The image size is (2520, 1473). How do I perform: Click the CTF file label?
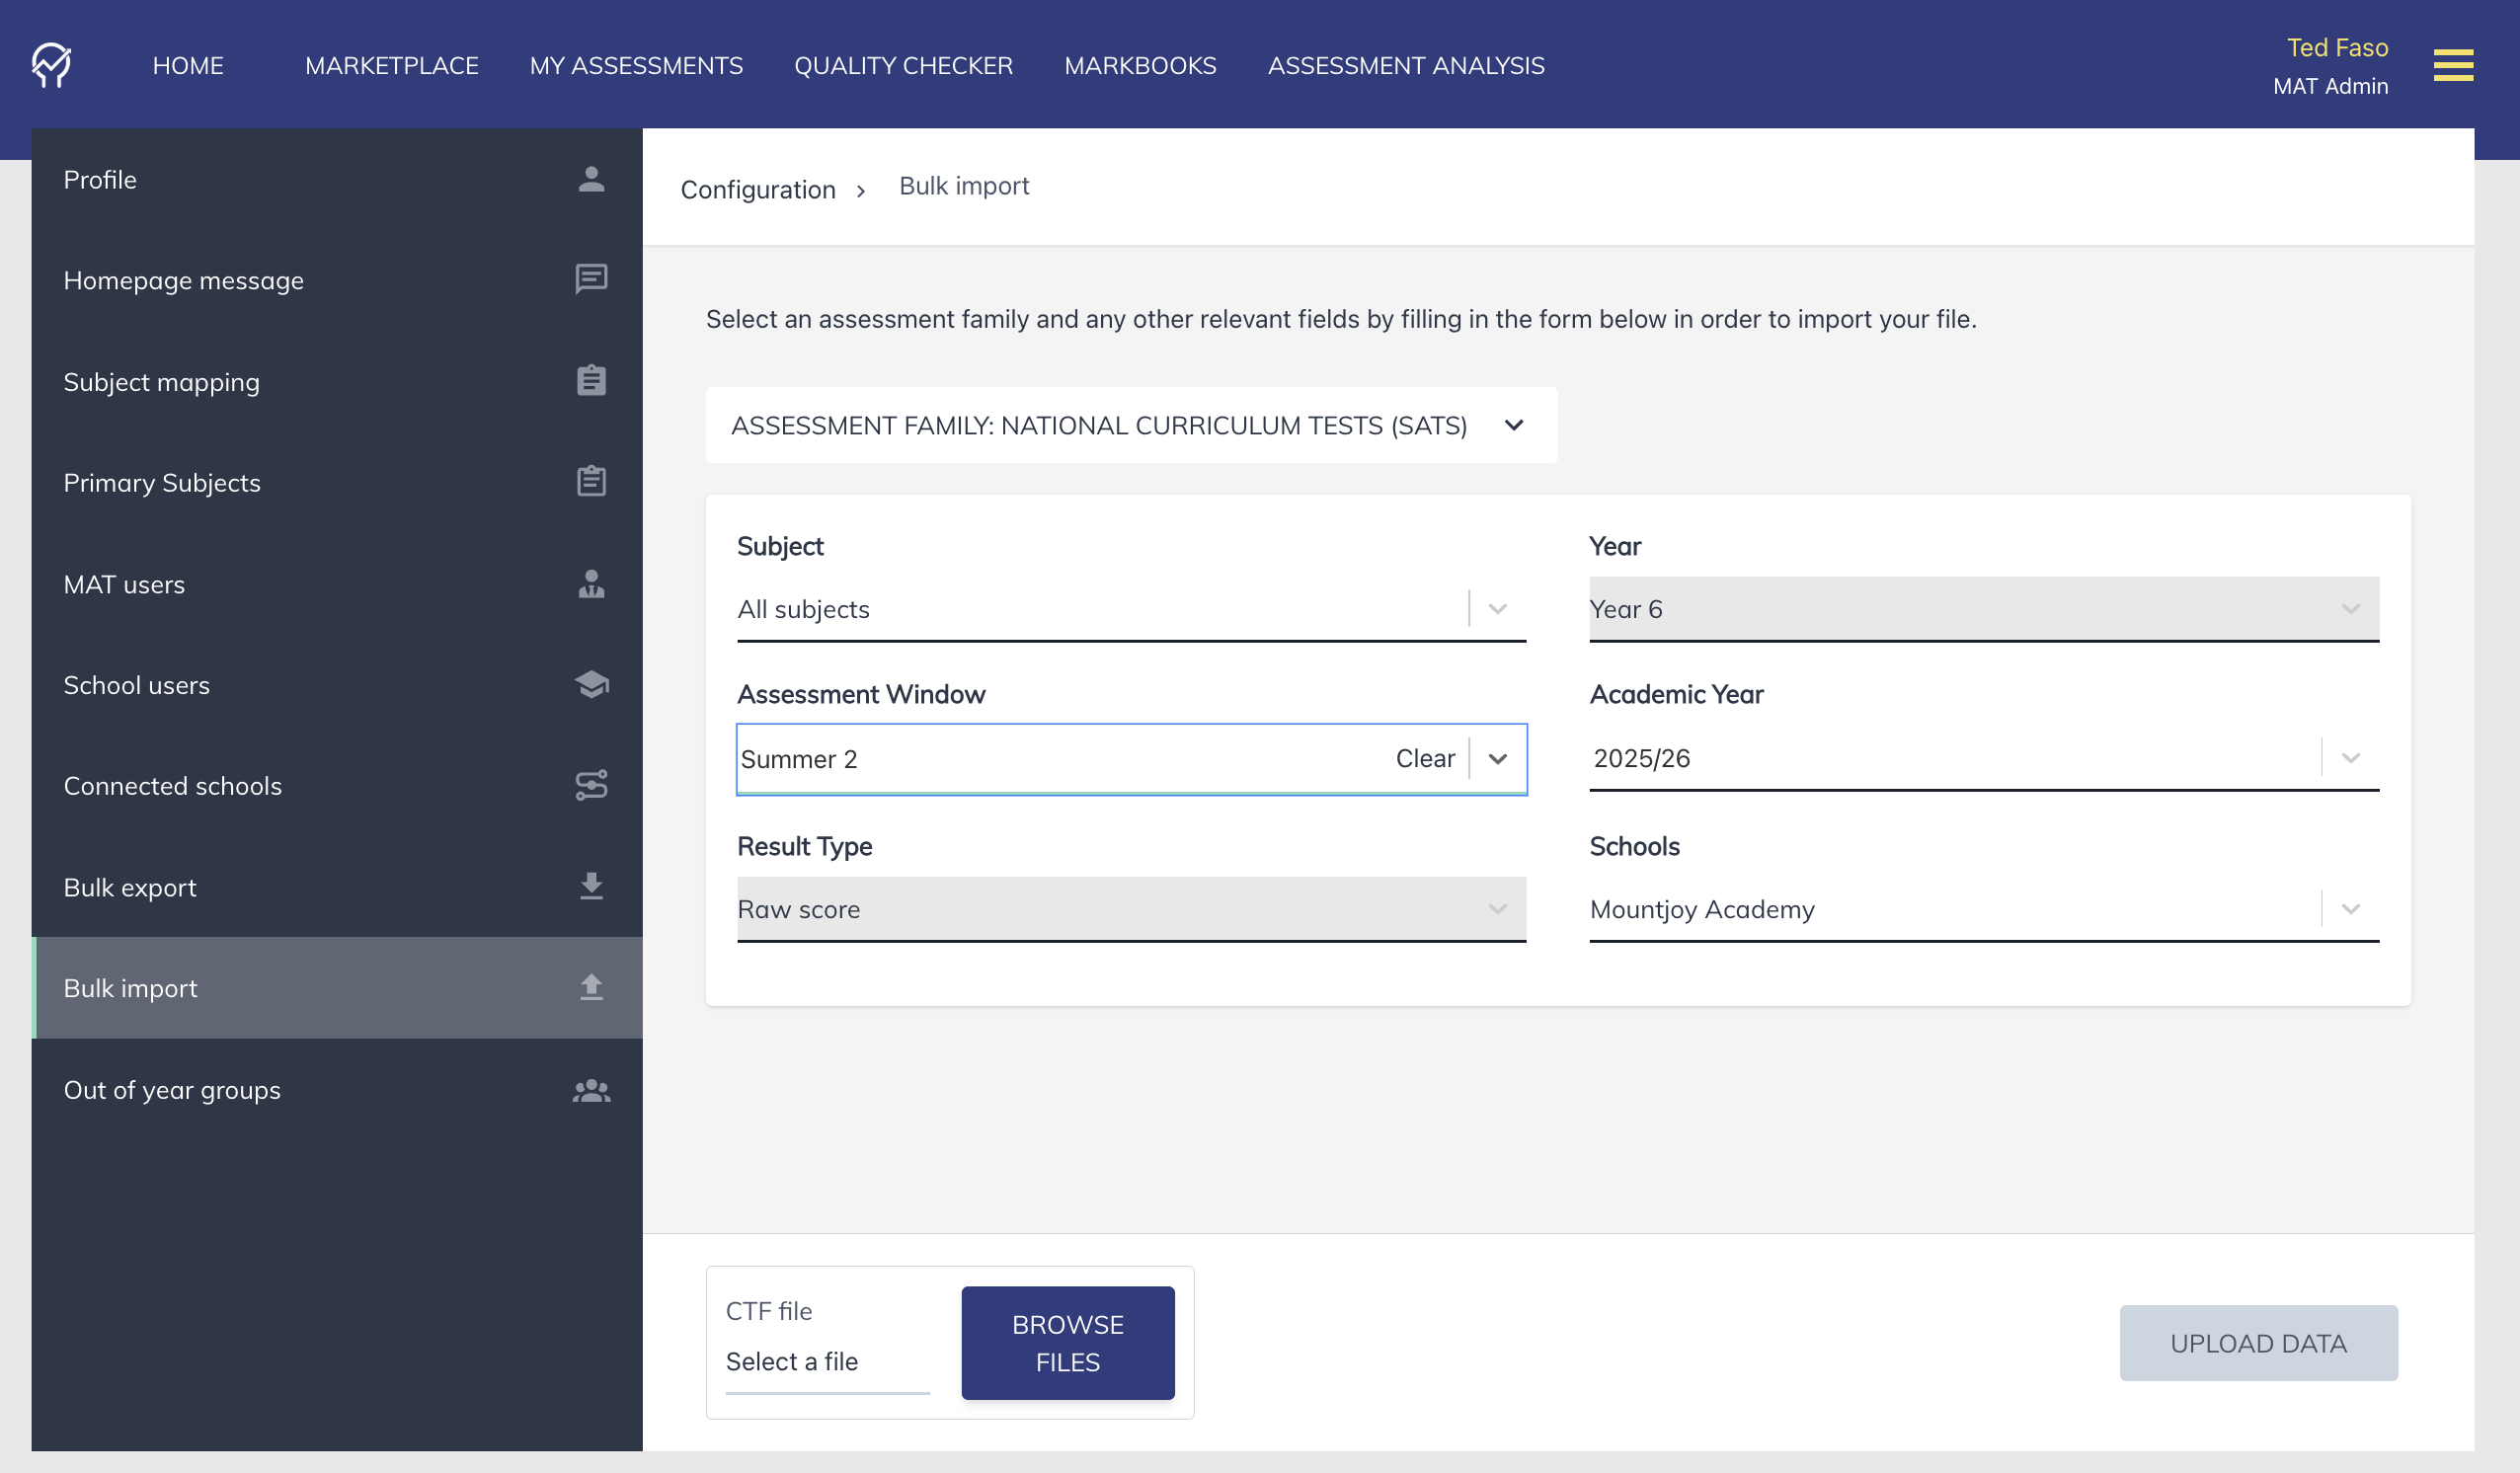pos(769,1311)
